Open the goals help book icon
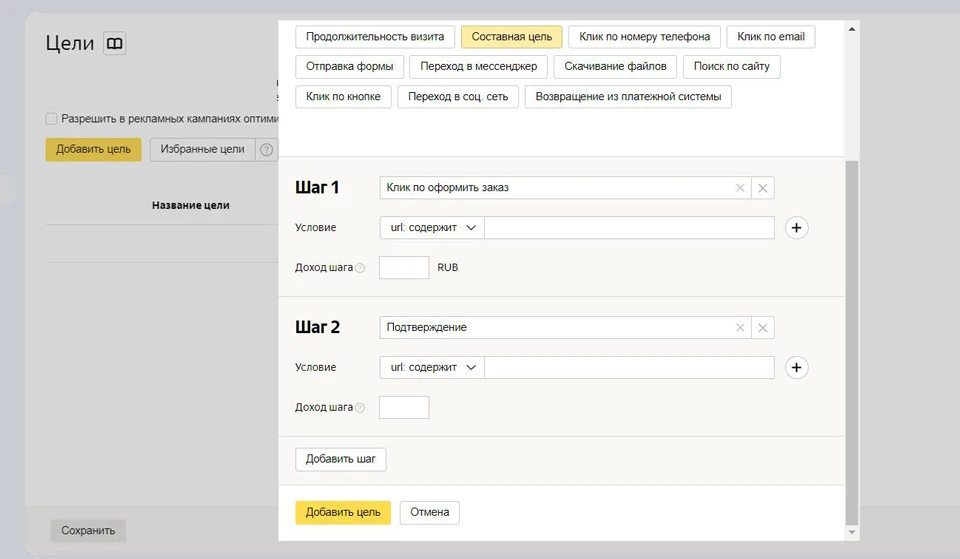 coord(114,43)
